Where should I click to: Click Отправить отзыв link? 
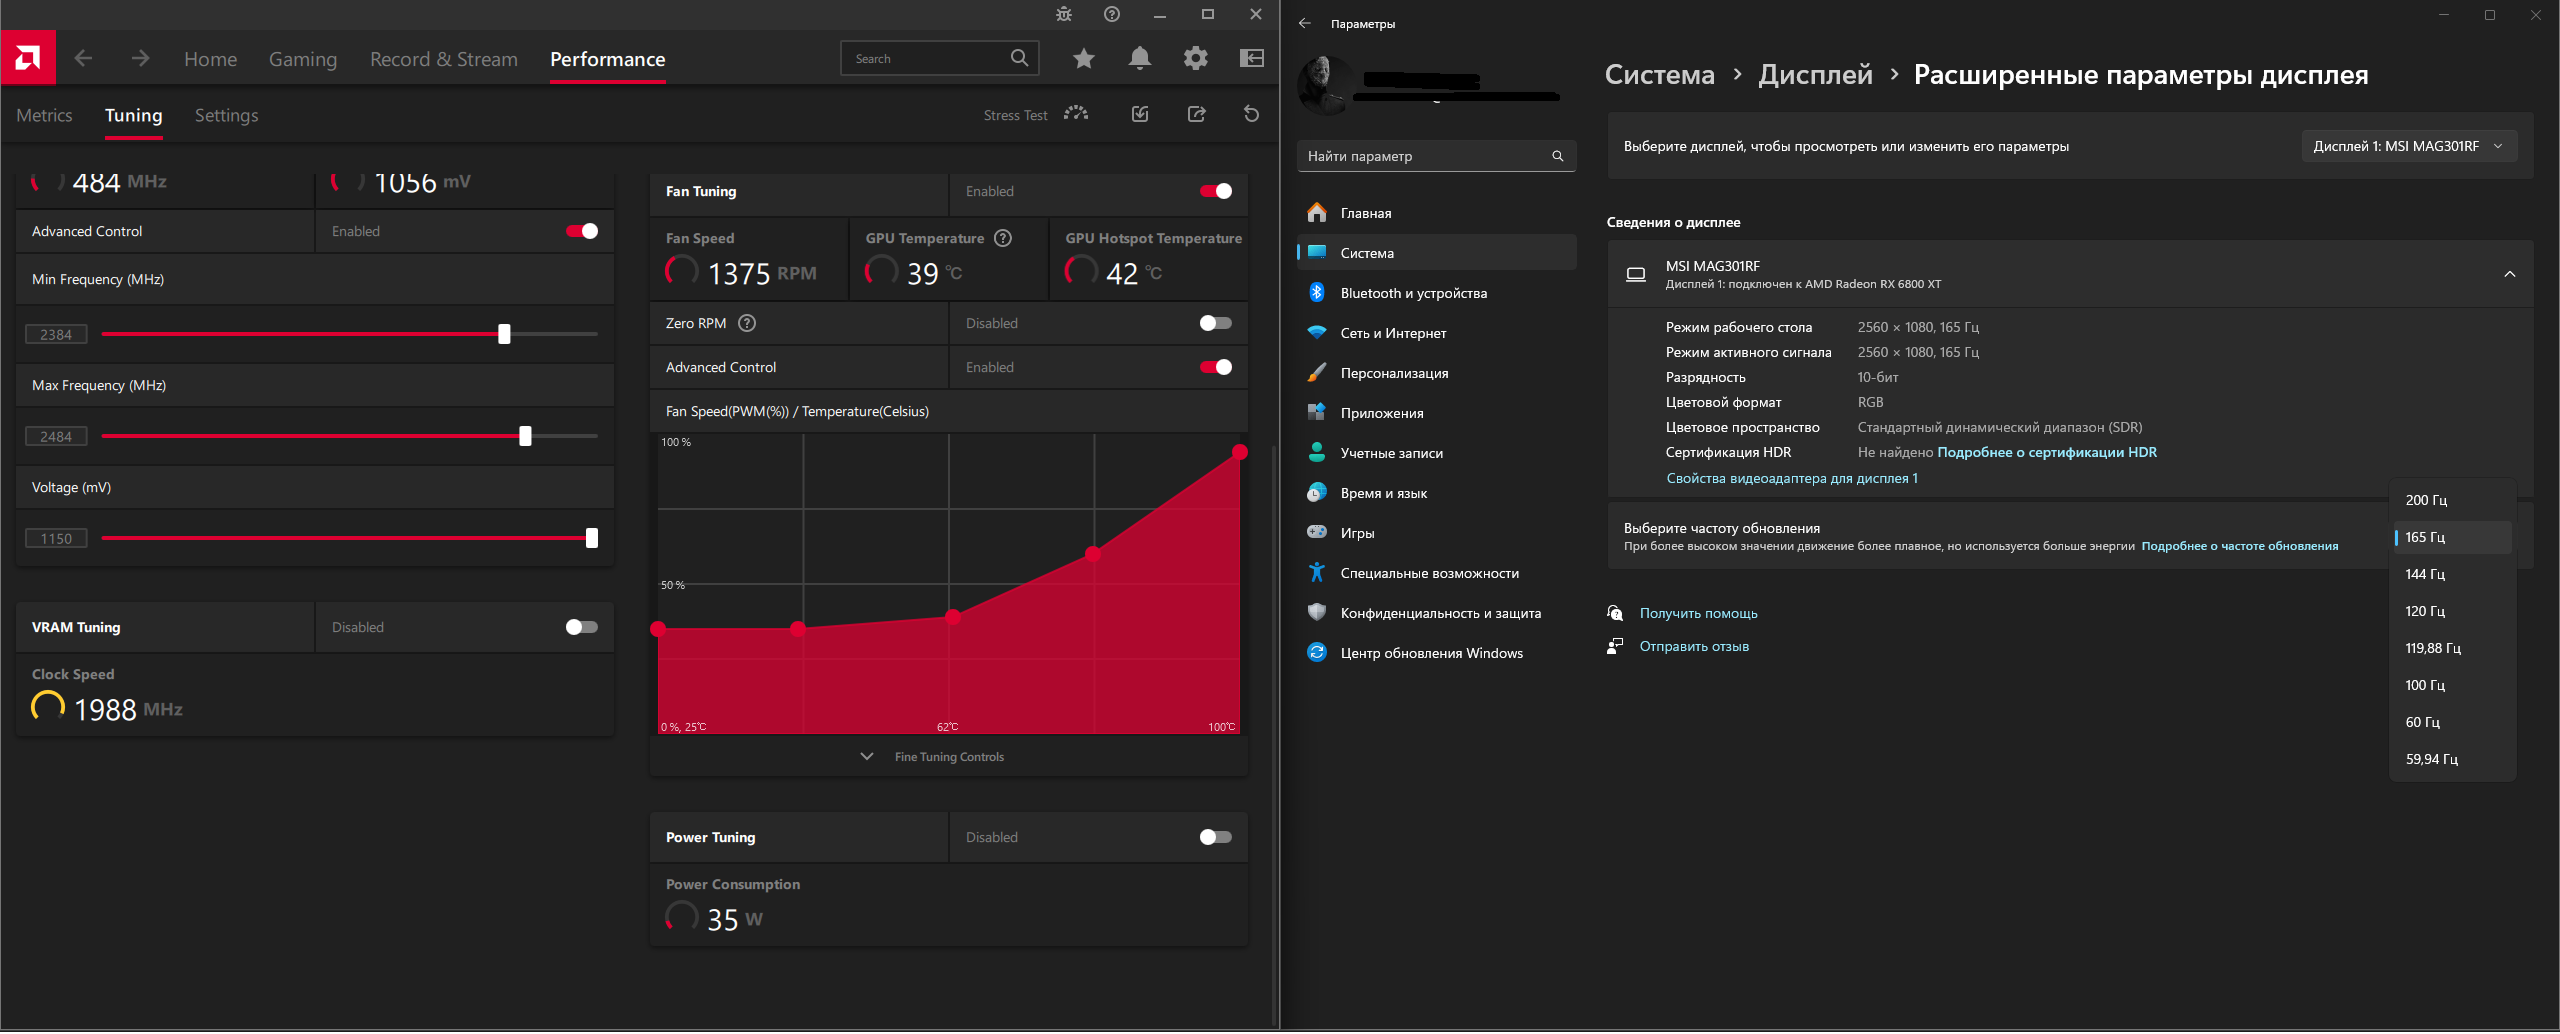pos(1694,646)
